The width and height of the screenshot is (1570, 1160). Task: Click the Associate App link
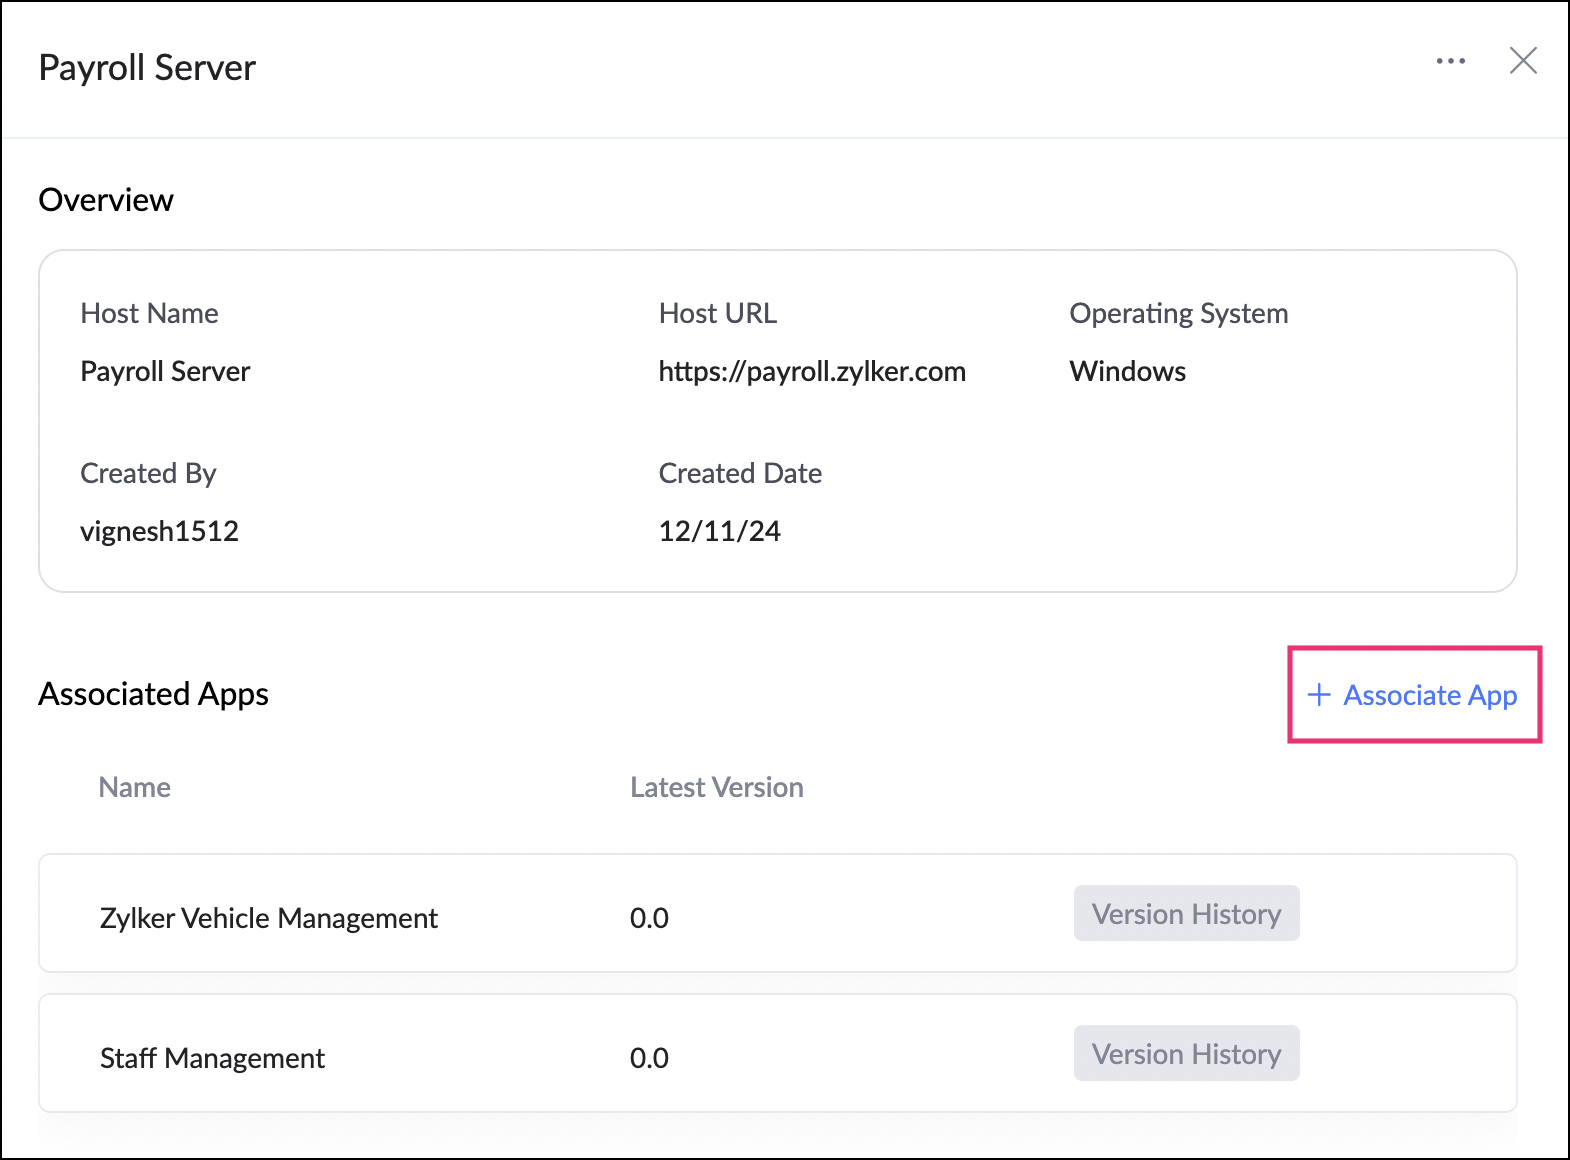coord(1429,695)
